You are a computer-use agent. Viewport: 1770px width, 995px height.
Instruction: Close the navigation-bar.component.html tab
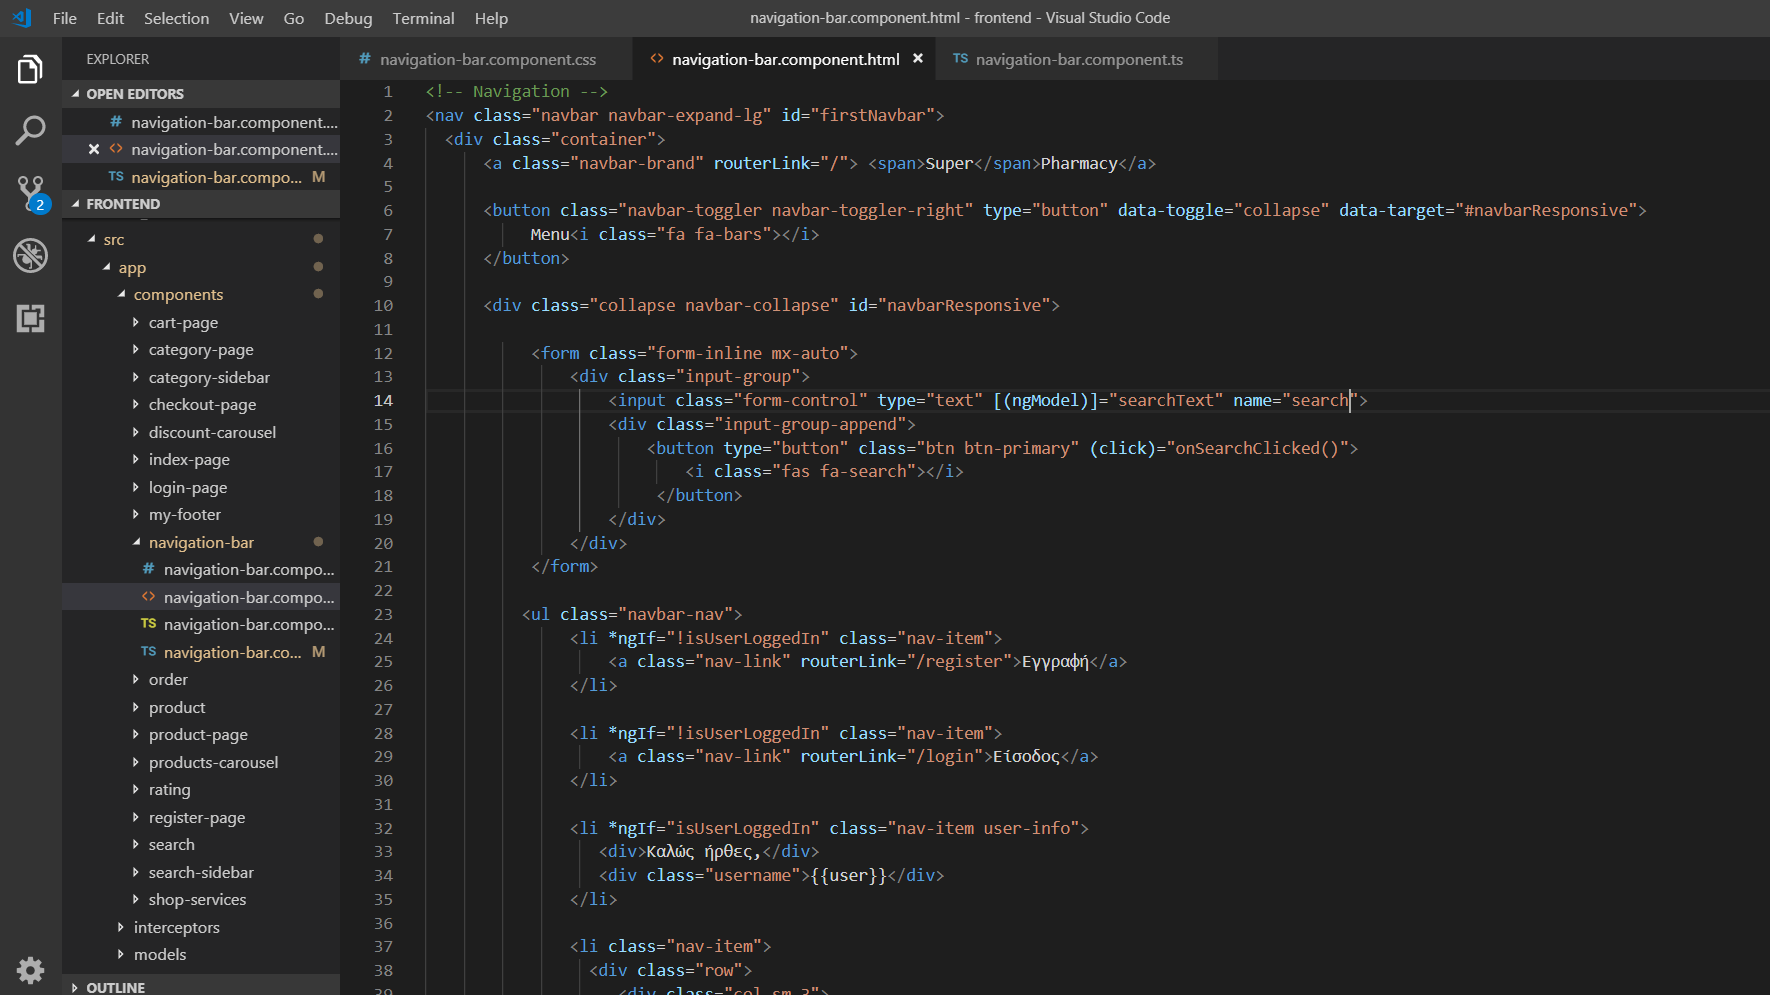point(918,59)
